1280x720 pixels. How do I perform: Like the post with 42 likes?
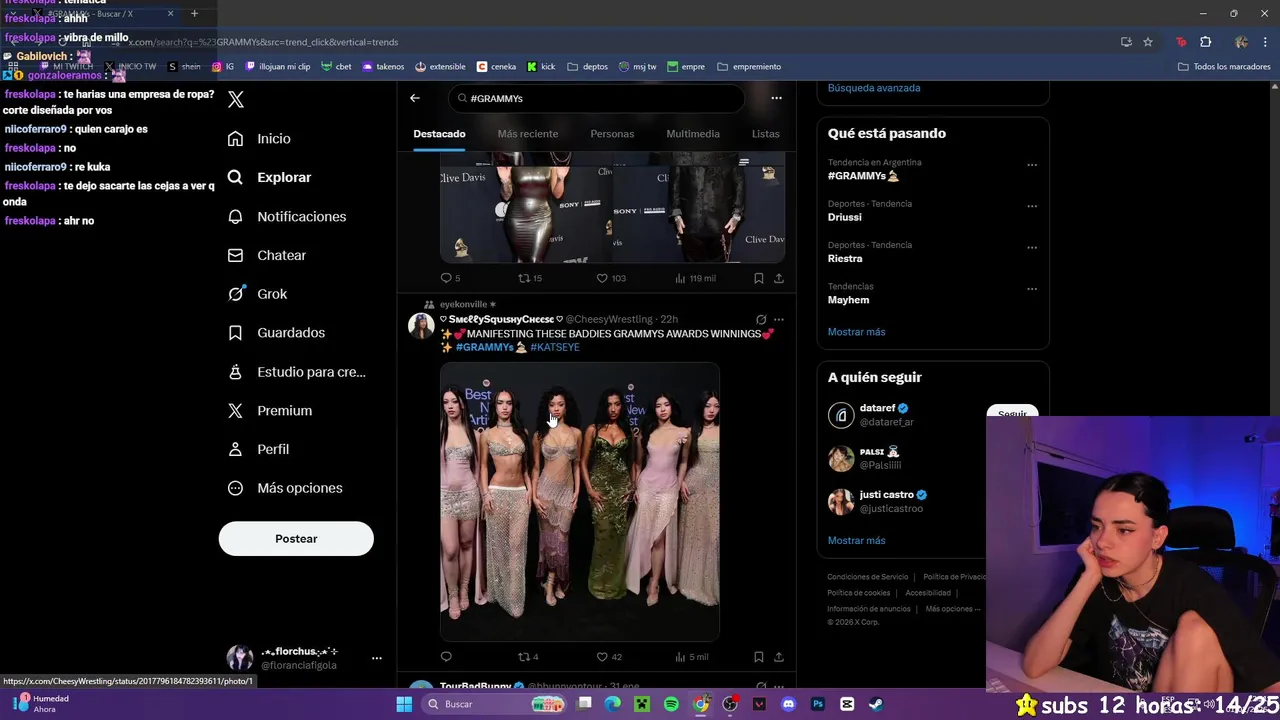609,657
